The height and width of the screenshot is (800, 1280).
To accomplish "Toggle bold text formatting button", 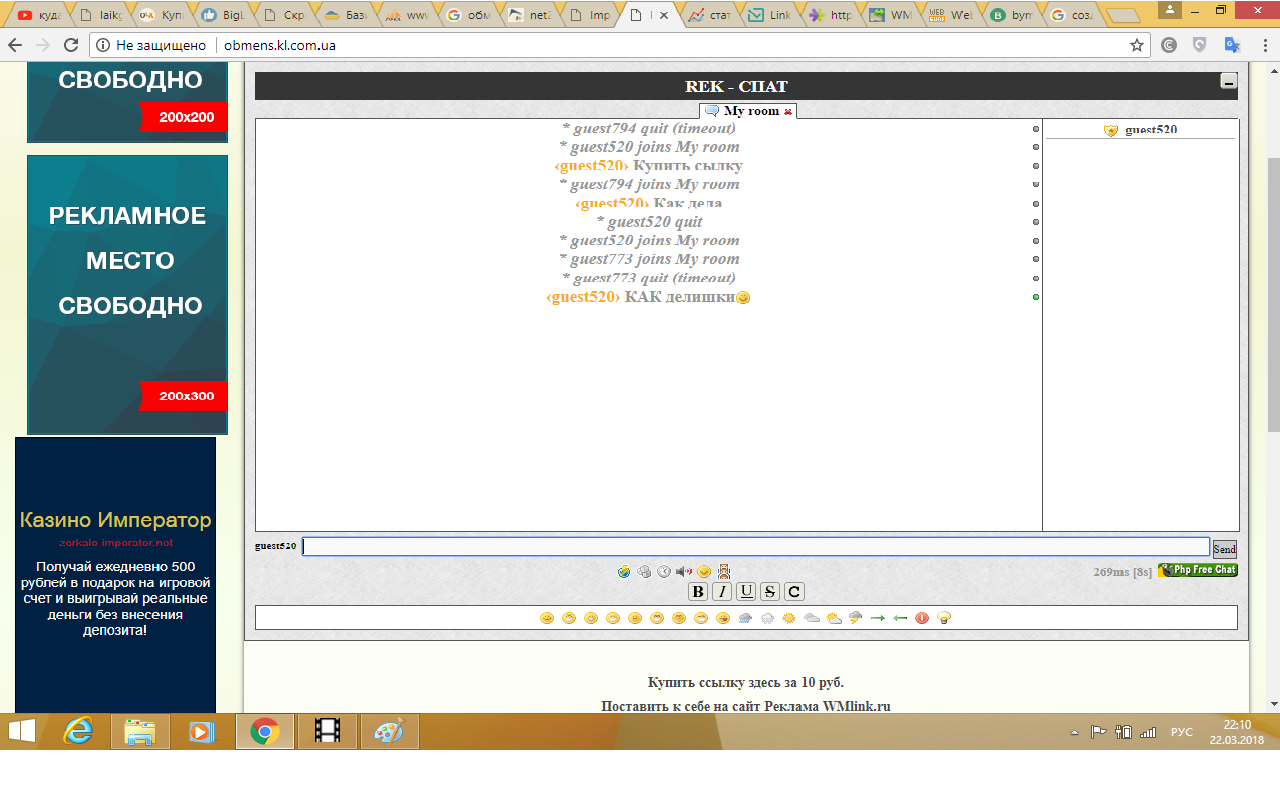I will (698, 591).
